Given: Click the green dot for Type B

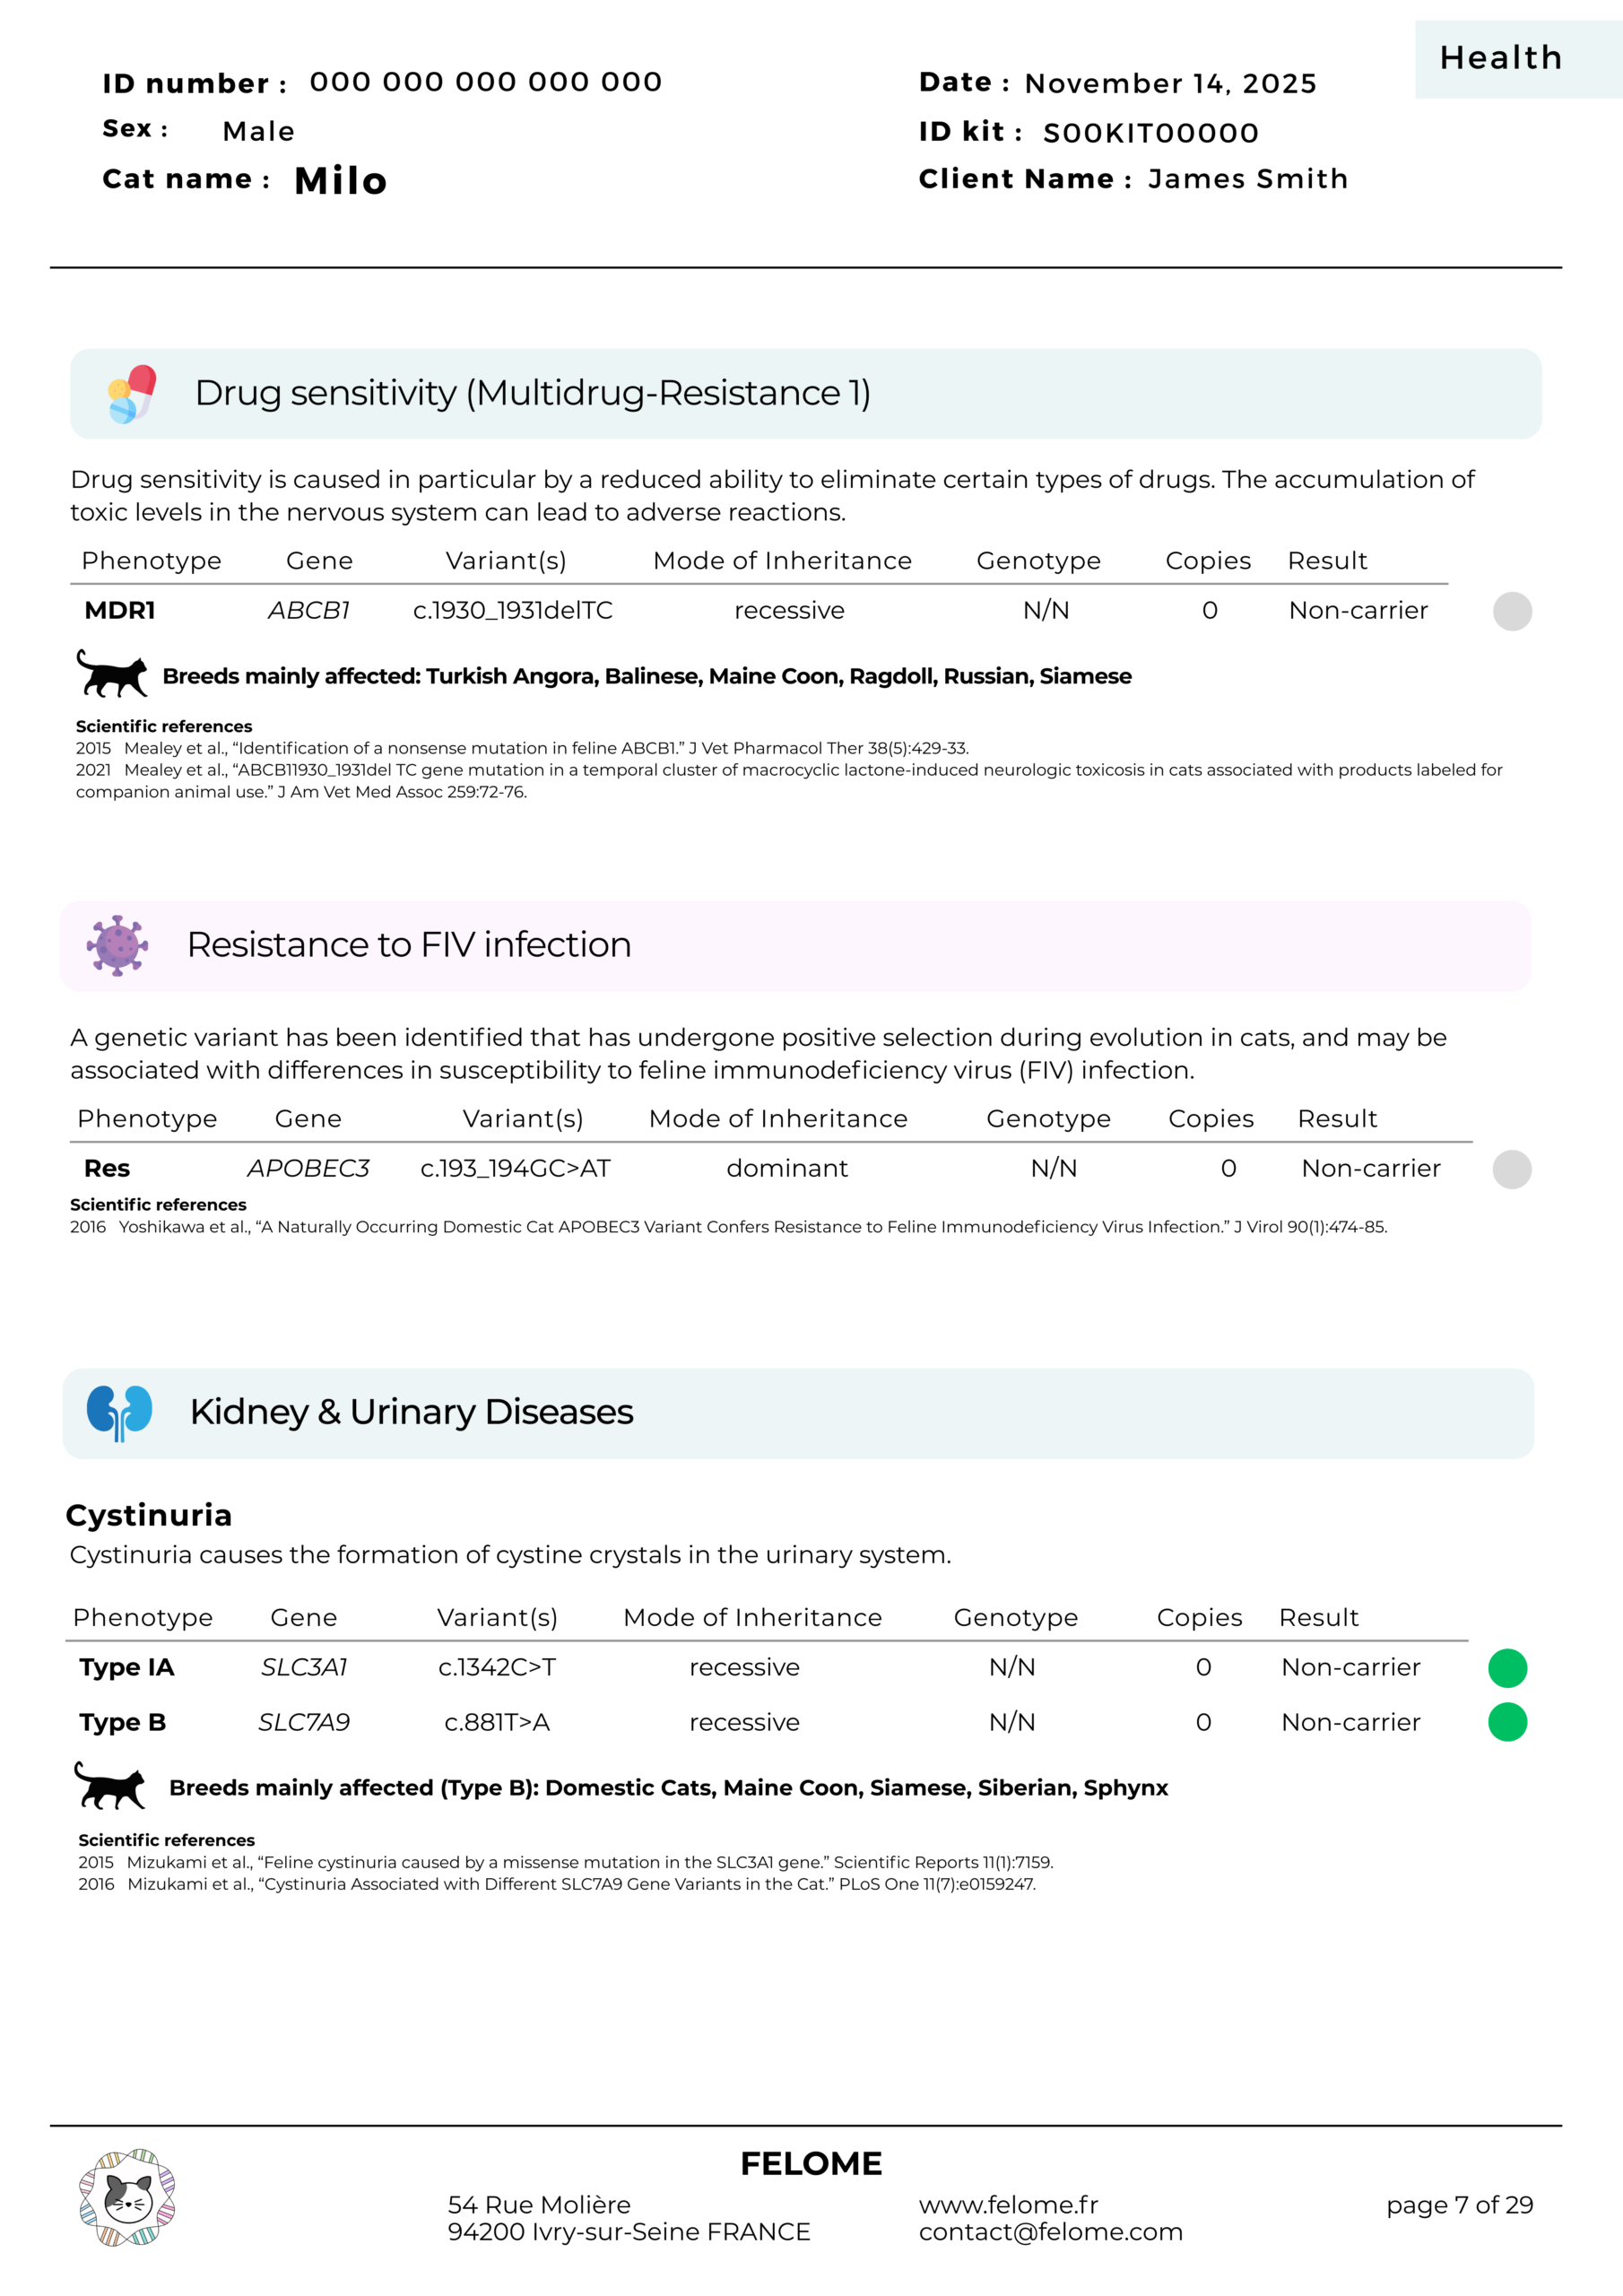Looking at the screenshot, I should pos(1507,1722).
